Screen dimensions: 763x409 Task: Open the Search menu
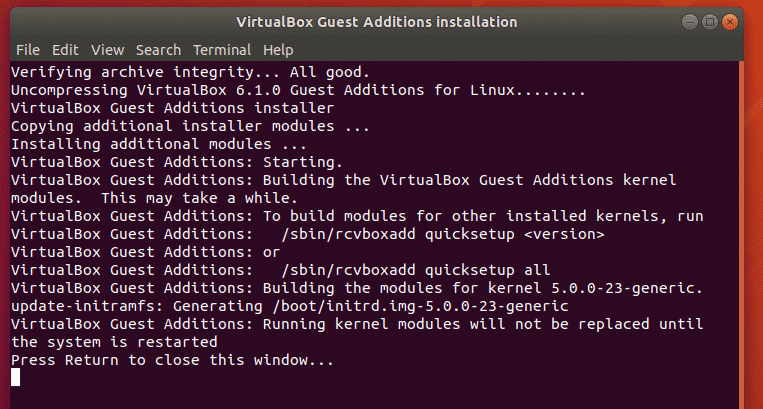click(158, 50)
